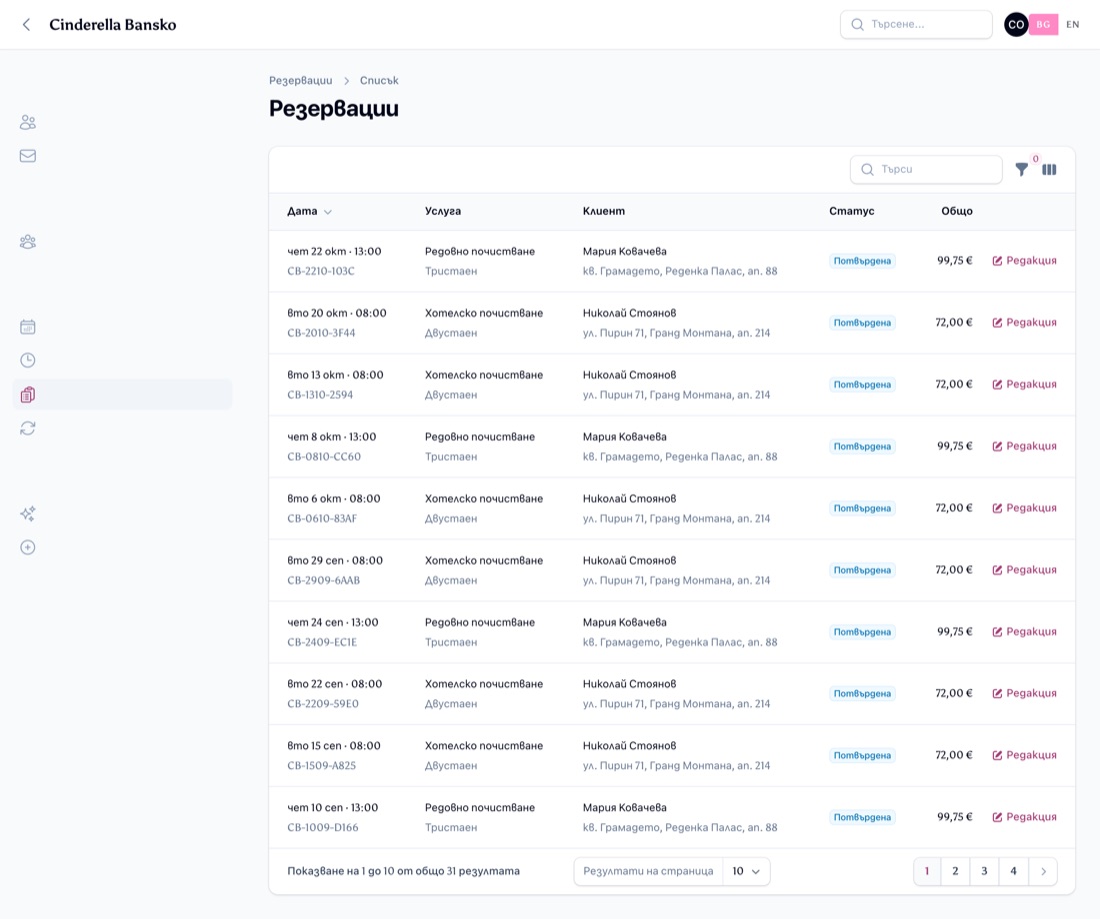Screen dimensions: 1100x919
Task: Go to page 4 of results
Action: (1013, 871)
